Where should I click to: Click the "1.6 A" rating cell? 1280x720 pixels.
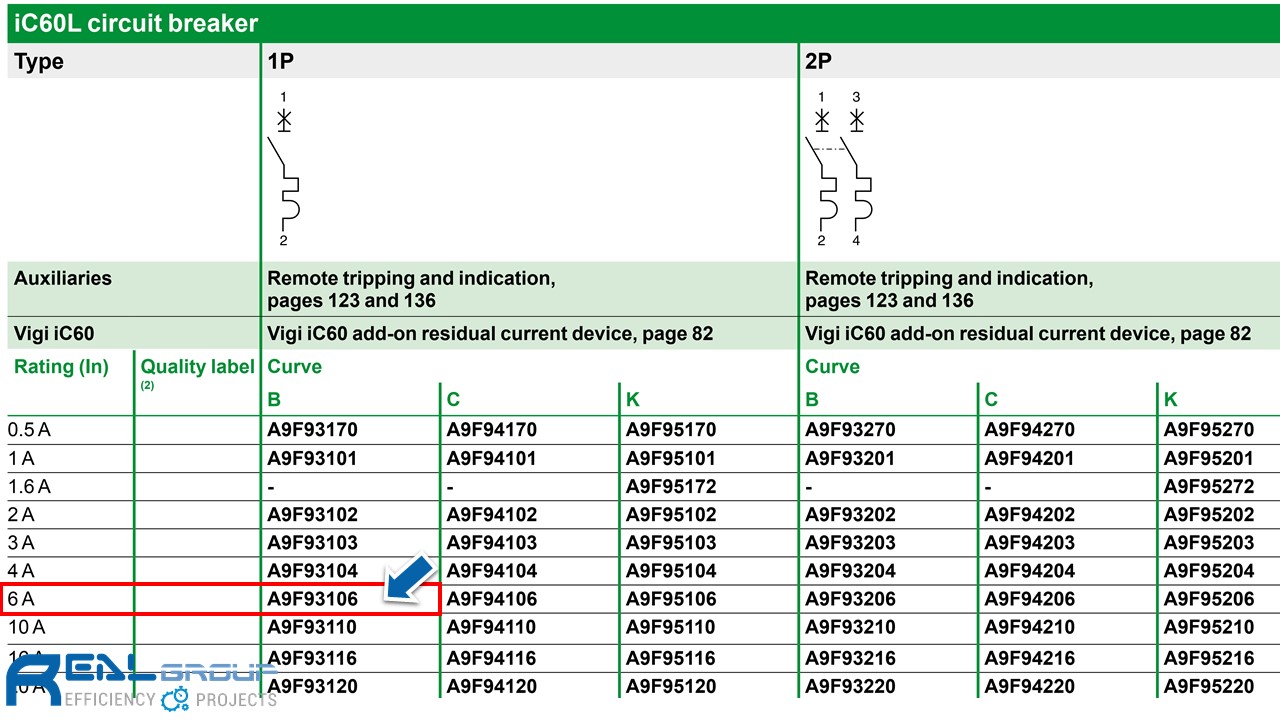click(29, 486)
